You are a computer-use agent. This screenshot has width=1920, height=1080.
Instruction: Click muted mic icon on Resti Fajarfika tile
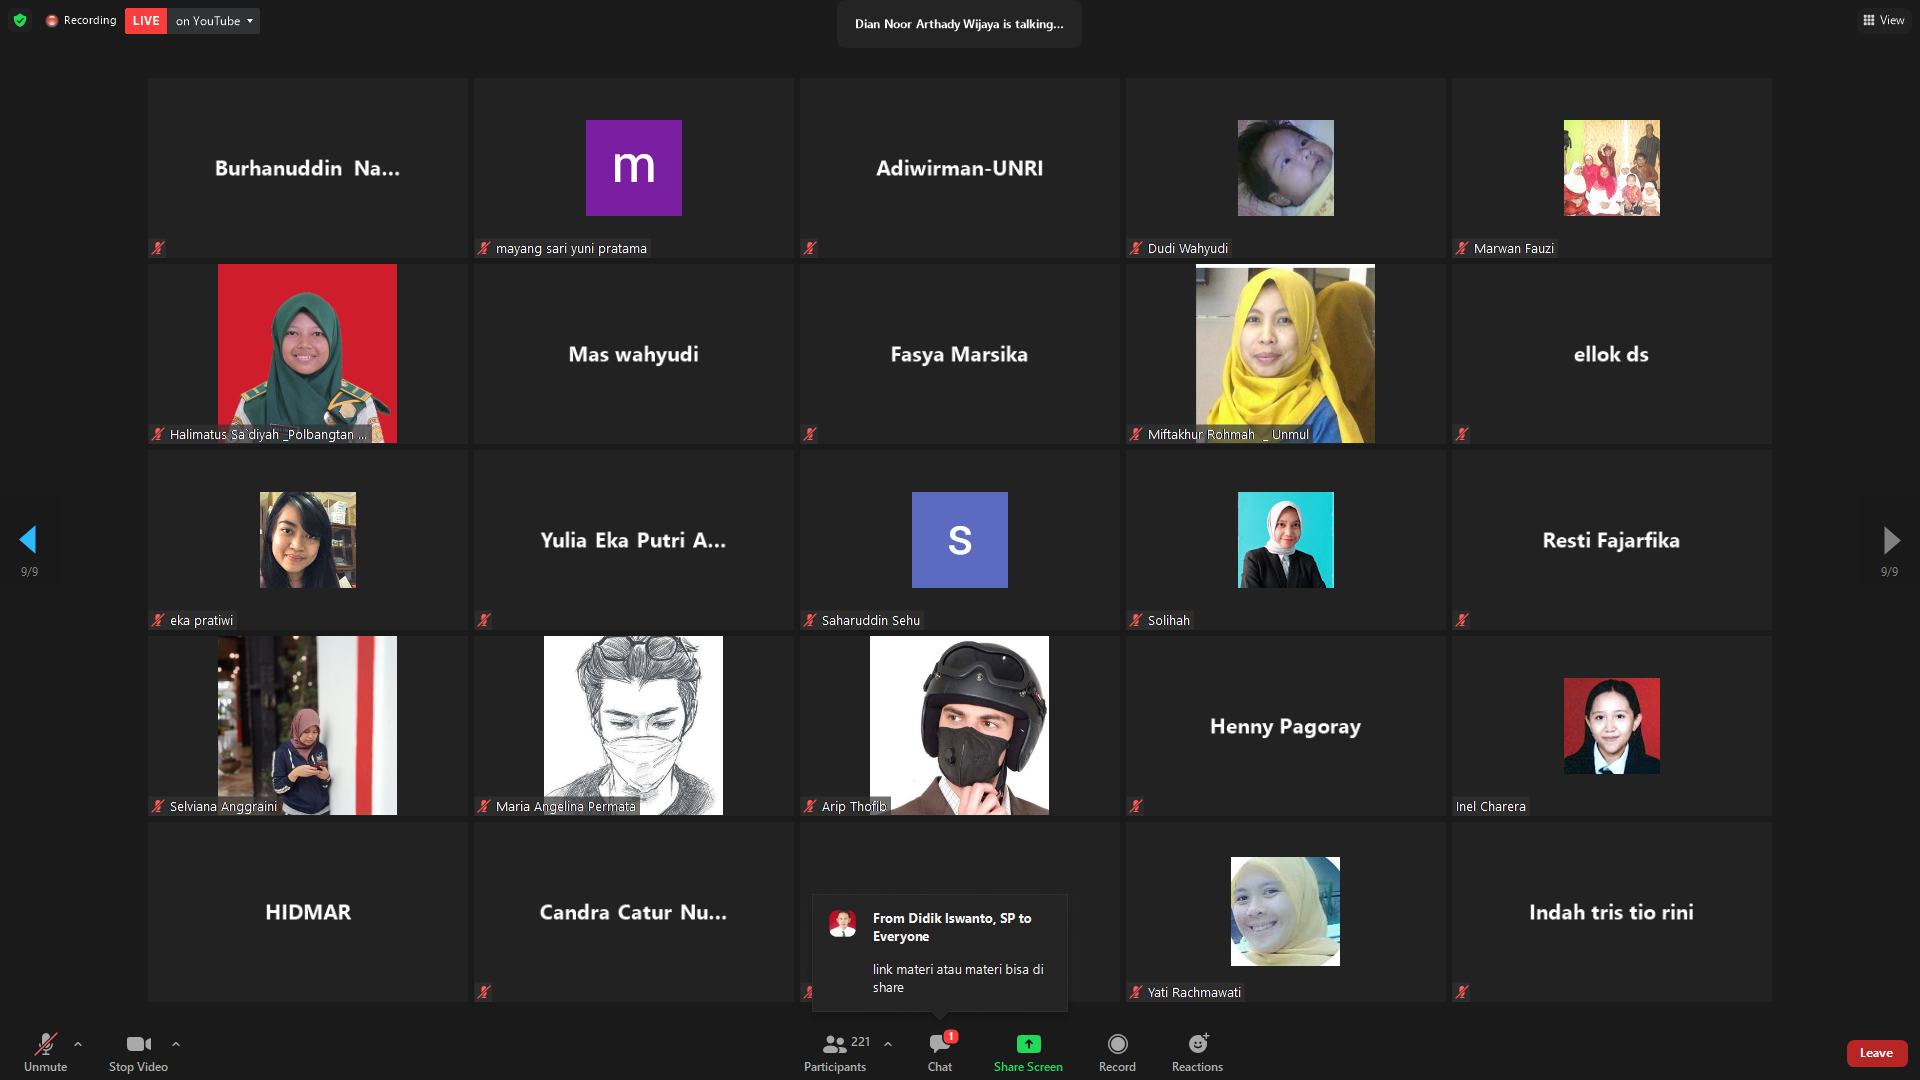point(1462,620)
